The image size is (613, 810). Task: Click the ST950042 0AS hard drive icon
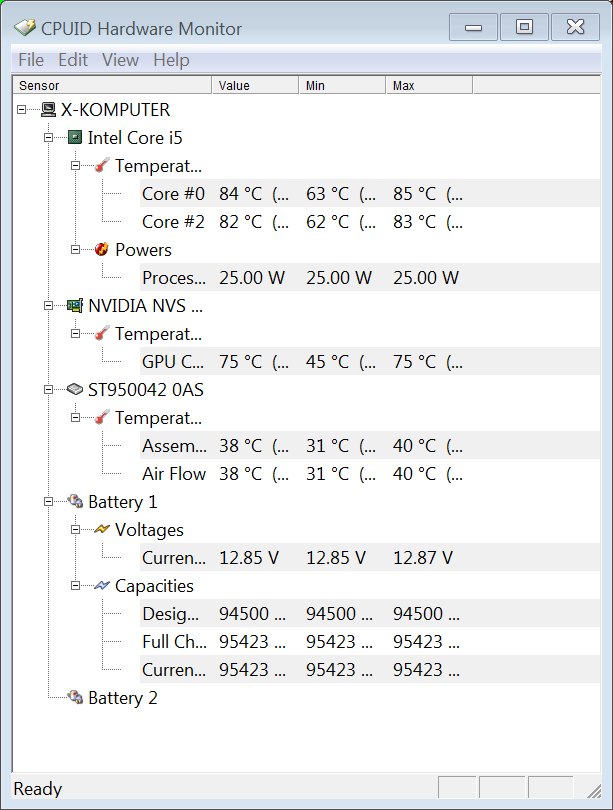[75, 390]
